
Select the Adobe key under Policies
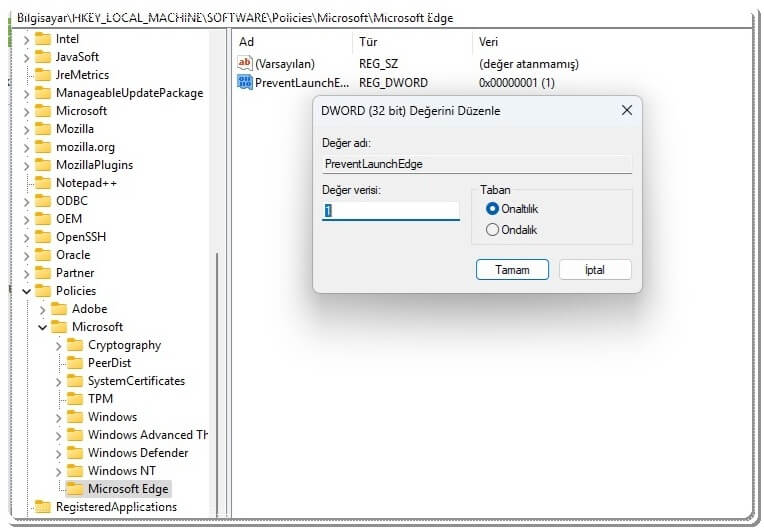click(90, 309)
